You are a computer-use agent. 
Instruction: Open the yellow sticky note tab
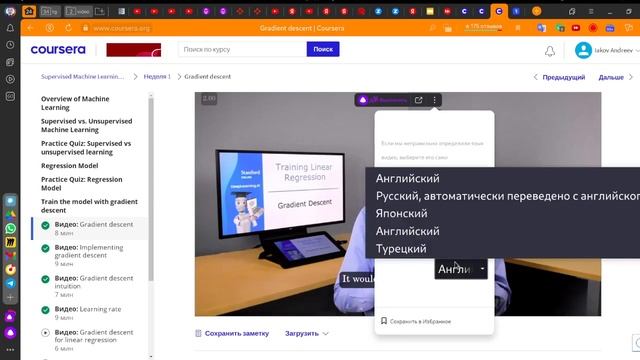[430, 11]
